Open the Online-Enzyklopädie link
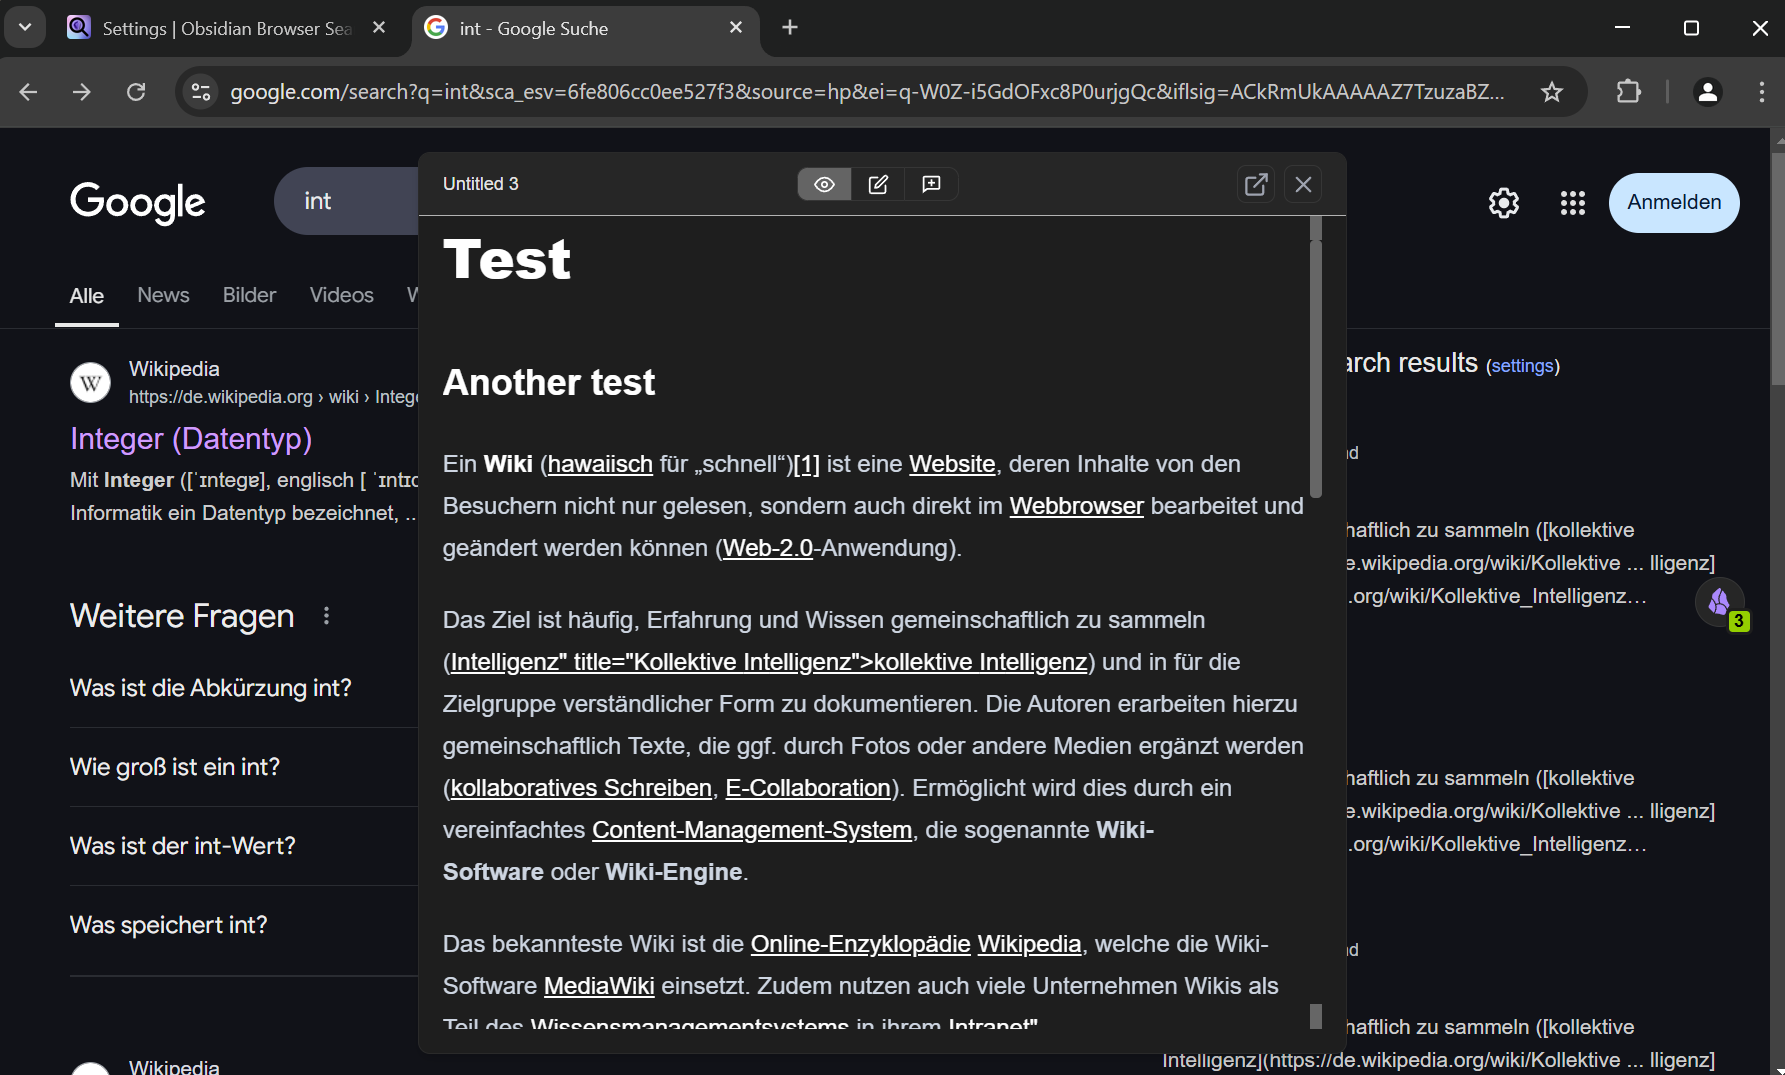This screenshot has width=1785, height=1075. pos(861,944)
